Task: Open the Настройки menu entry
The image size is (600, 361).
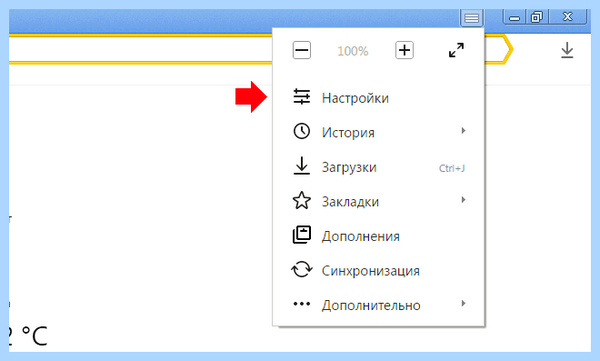Action: coord(378,98)
